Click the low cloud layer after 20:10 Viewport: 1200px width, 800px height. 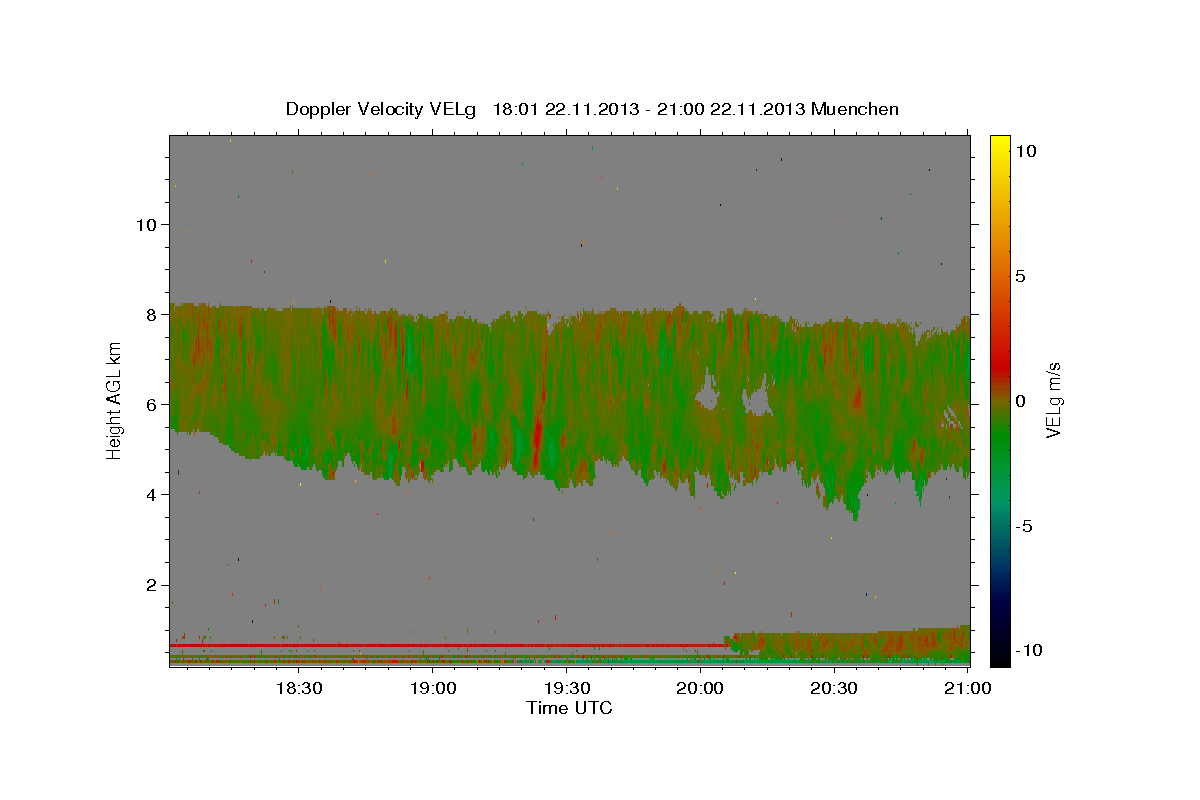coord(850,645)
